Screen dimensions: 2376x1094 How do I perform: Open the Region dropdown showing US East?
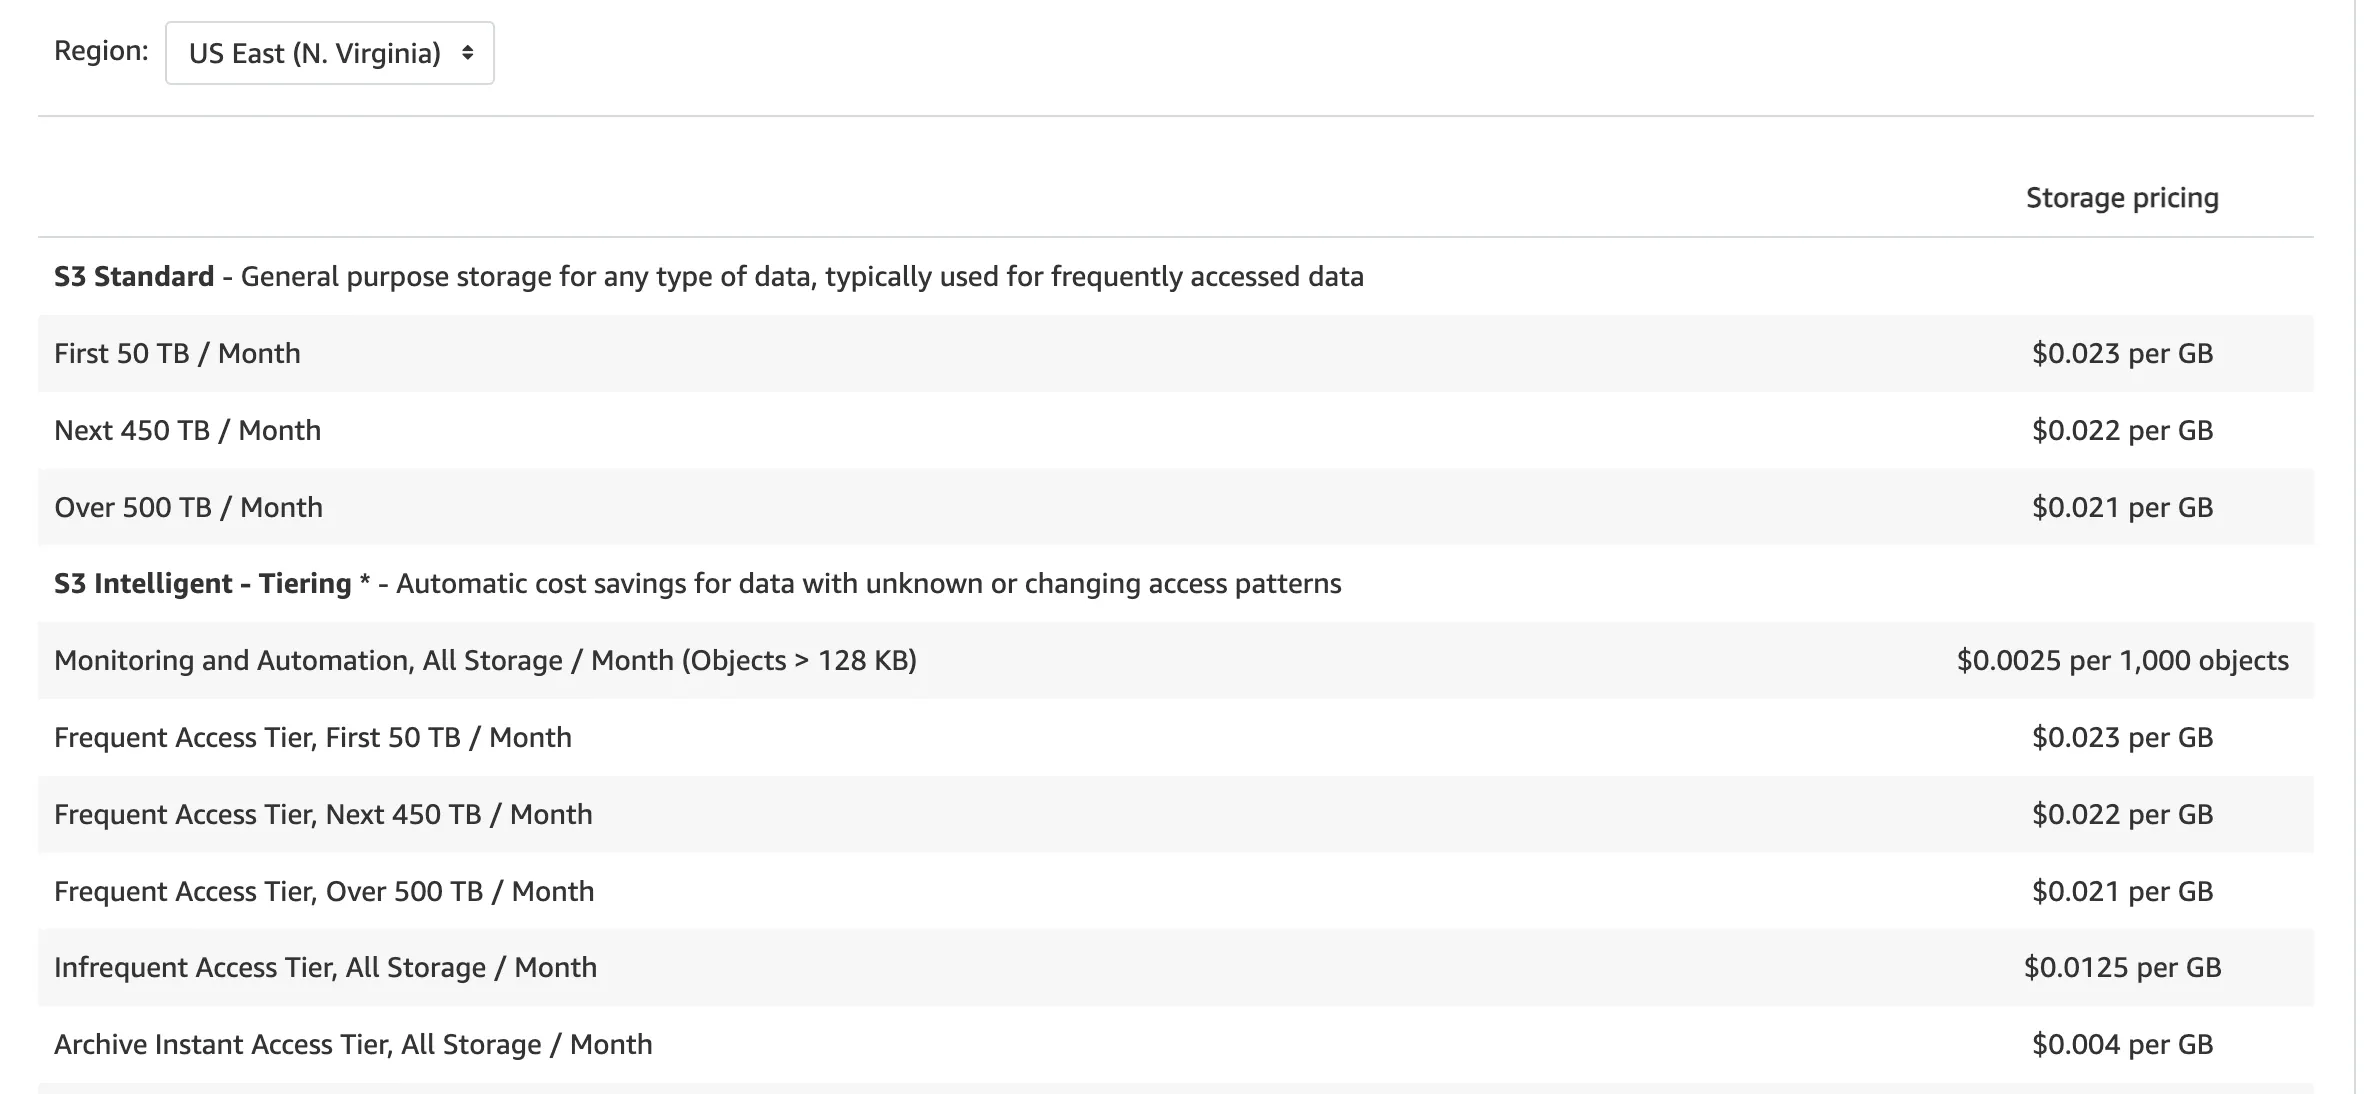(314, 53)
